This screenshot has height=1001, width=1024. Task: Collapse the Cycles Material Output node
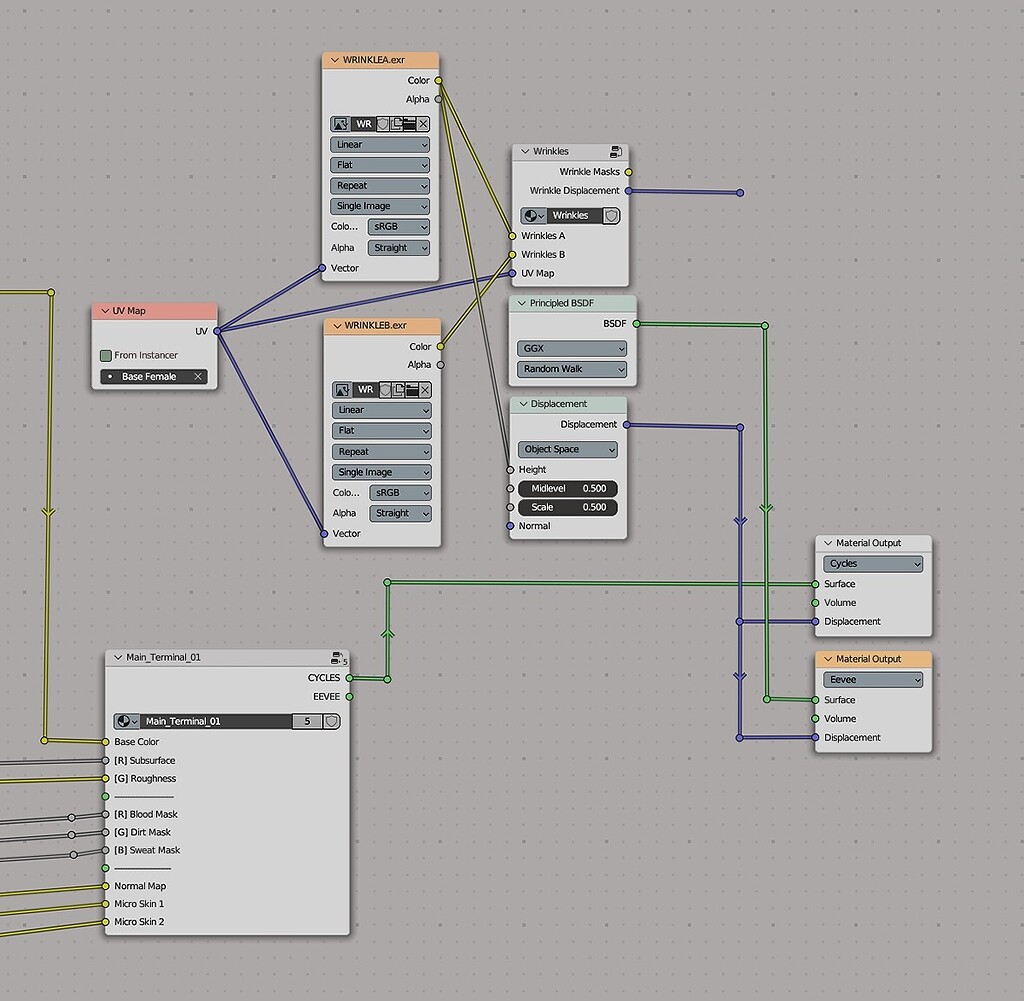828,543
